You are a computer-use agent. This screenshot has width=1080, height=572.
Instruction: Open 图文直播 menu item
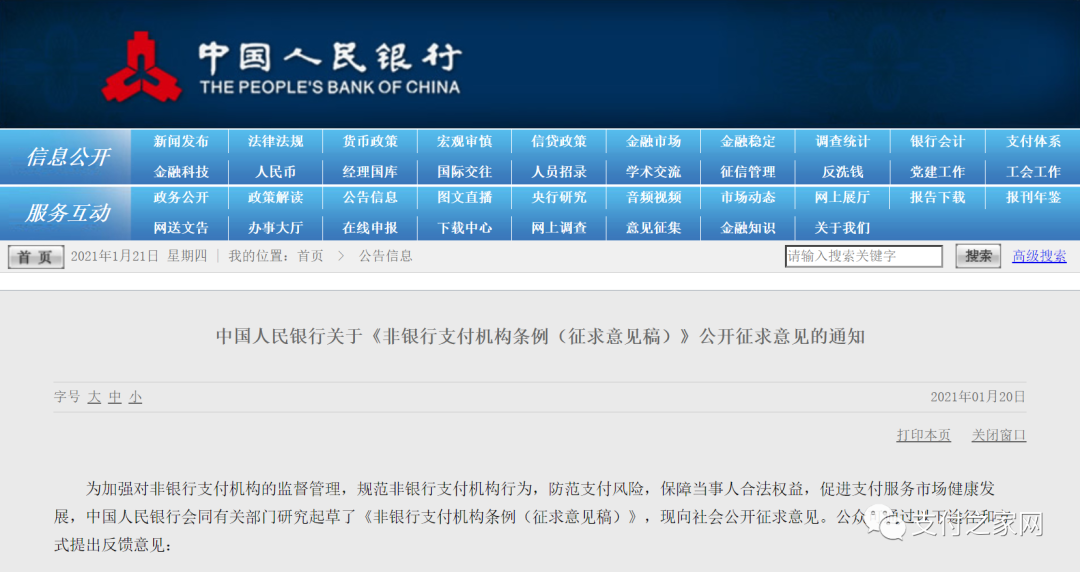(465, 197)
